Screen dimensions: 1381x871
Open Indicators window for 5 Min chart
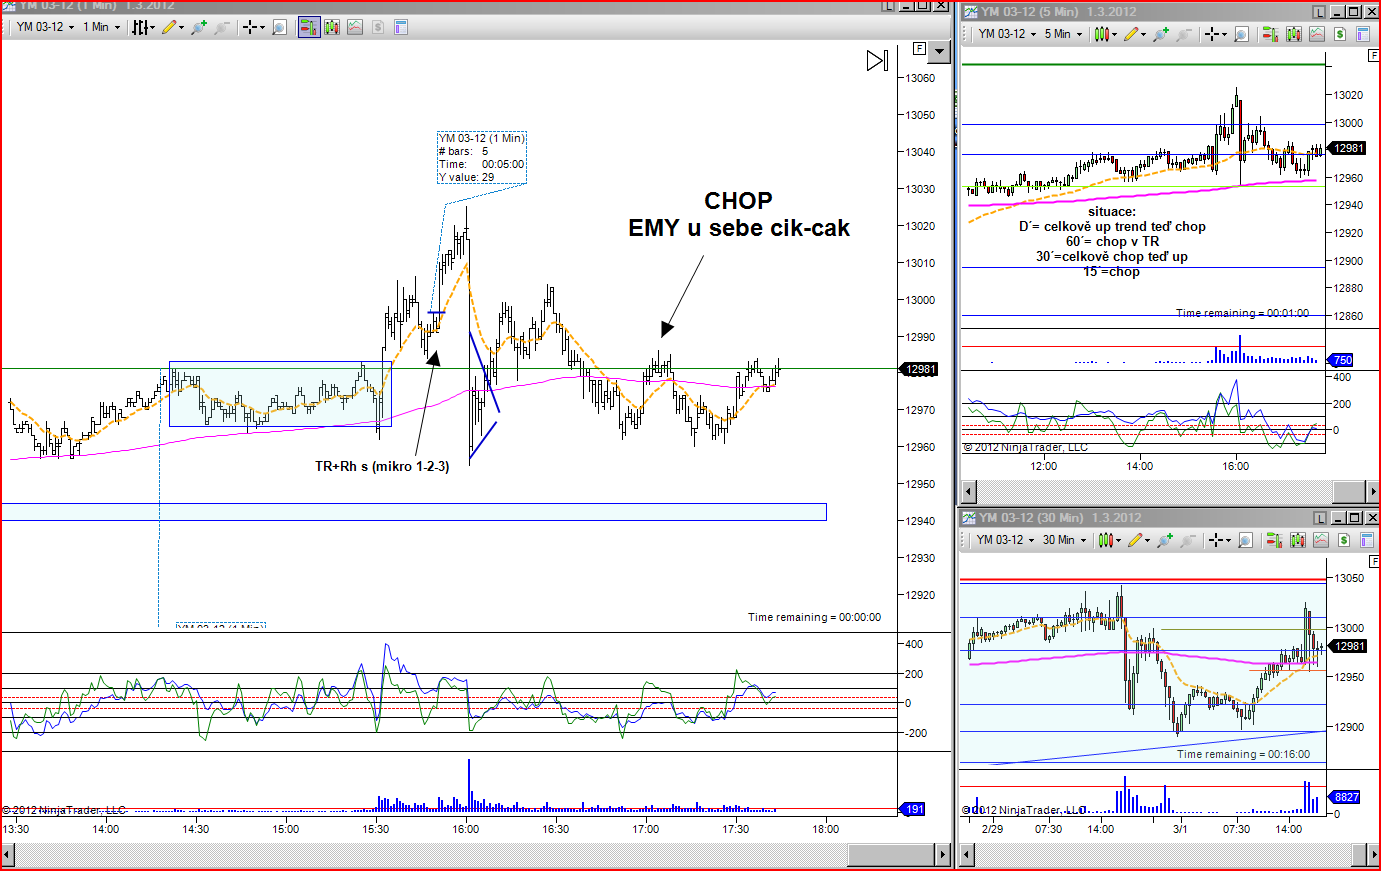(x=1317, y=34)
